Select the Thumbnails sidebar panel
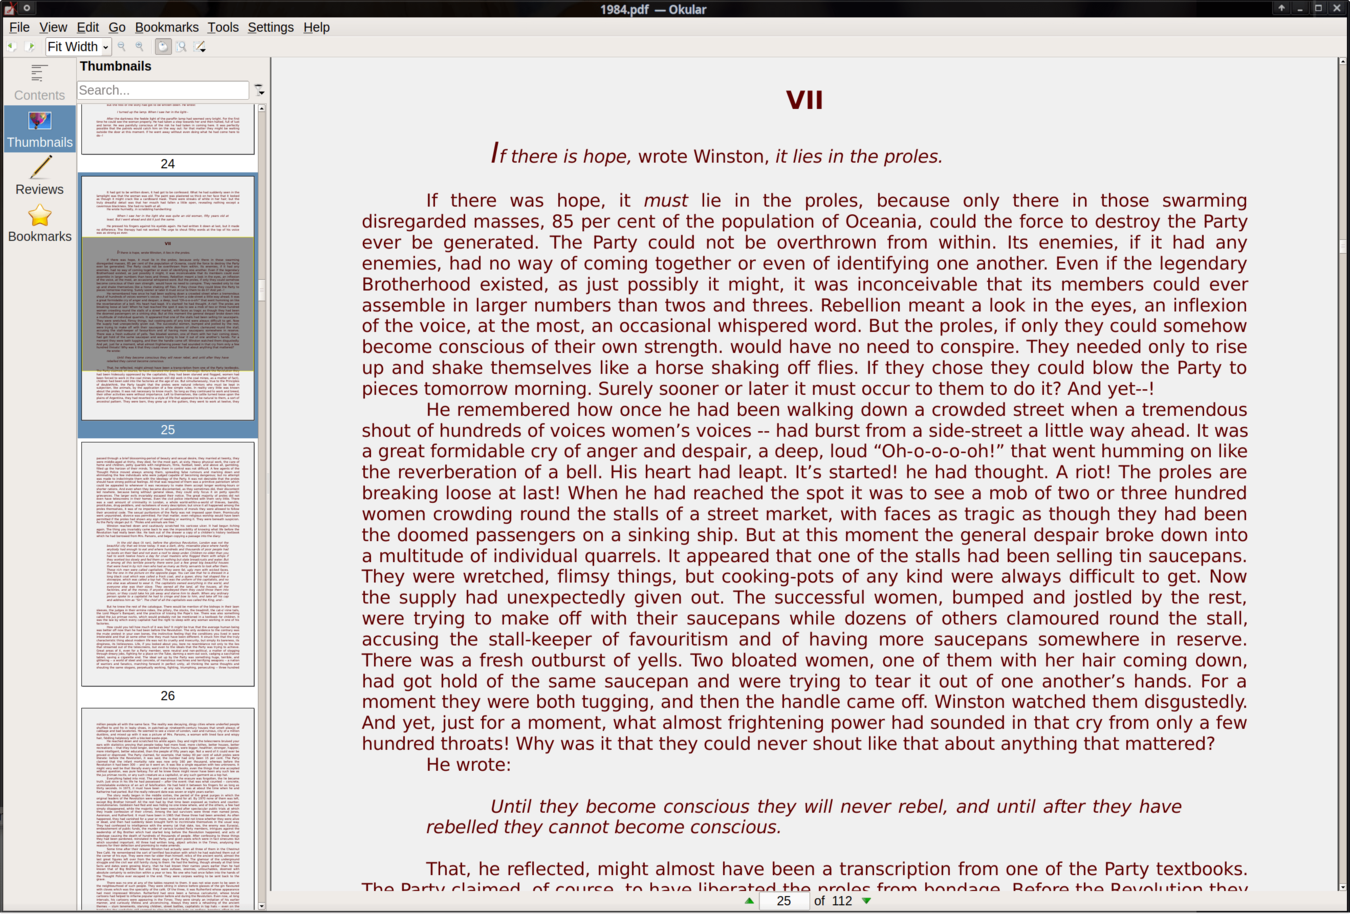The height and width of the screenshot is (914, 1350). point(39,129)
